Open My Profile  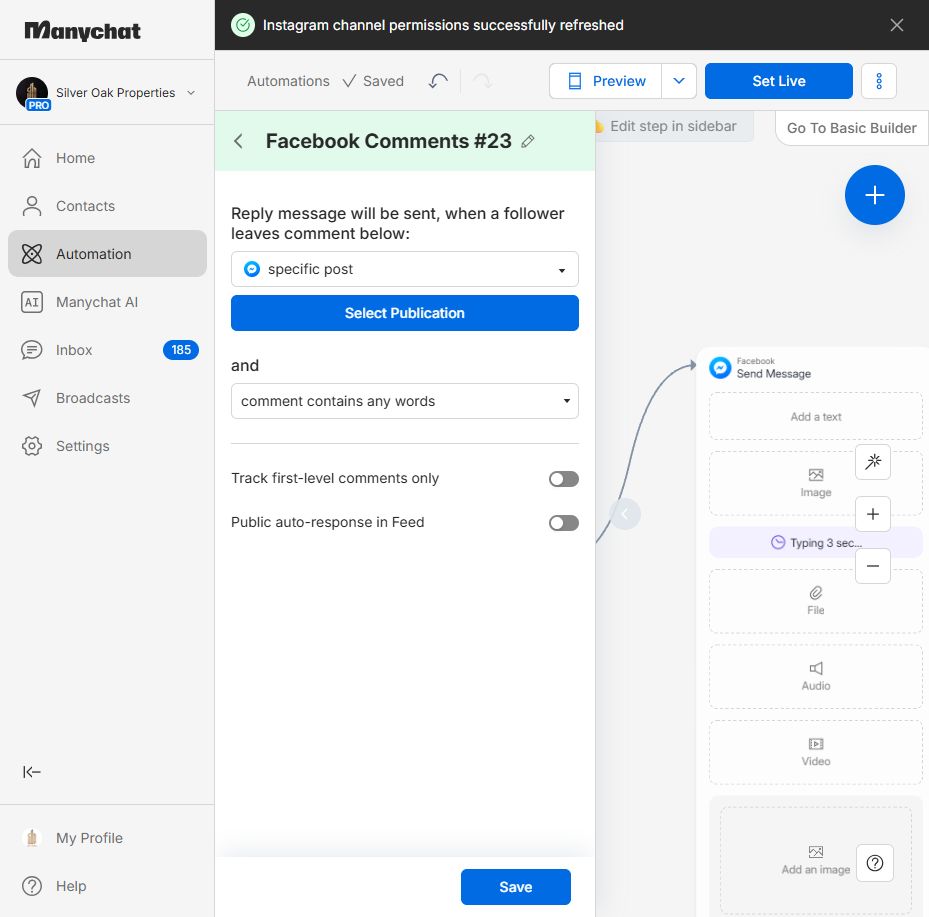click(x=107, y=838)
